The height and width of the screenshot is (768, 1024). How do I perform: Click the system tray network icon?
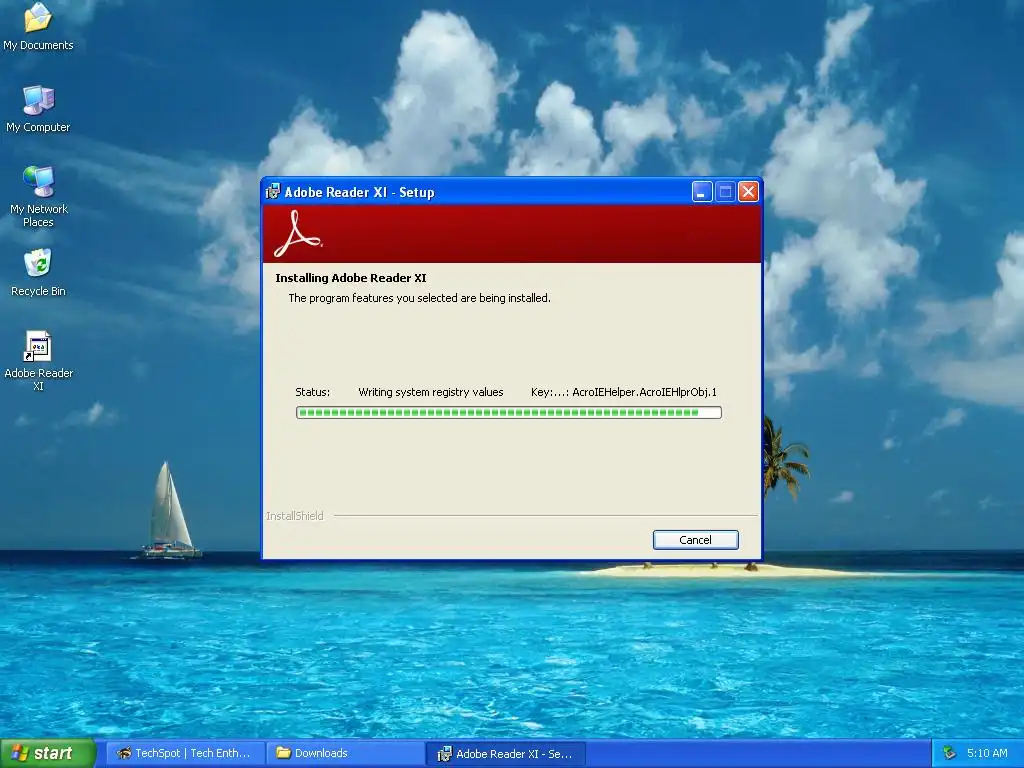949,754
